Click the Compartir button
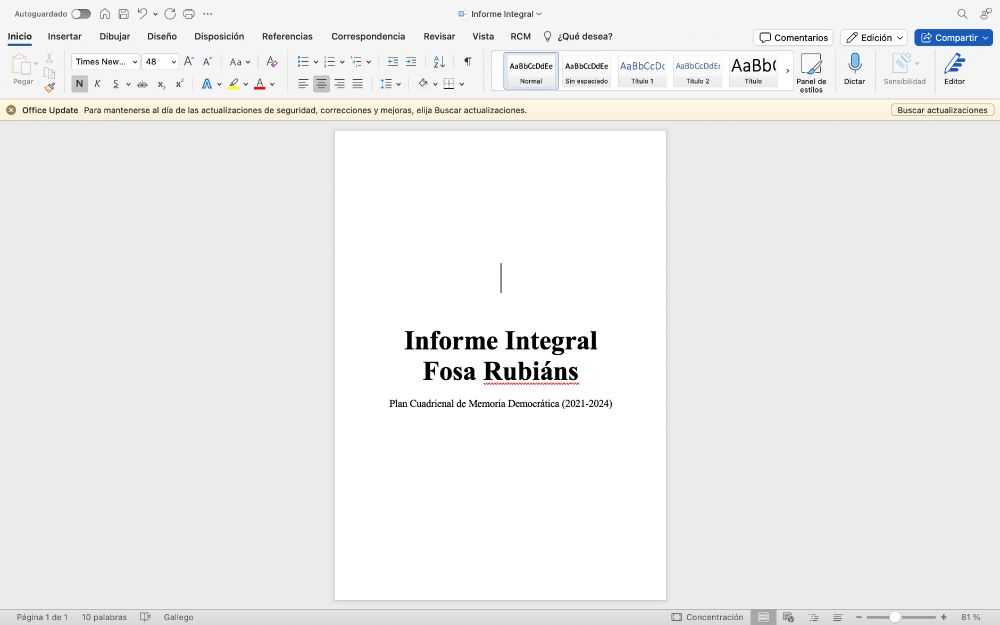 click(953, 38)
